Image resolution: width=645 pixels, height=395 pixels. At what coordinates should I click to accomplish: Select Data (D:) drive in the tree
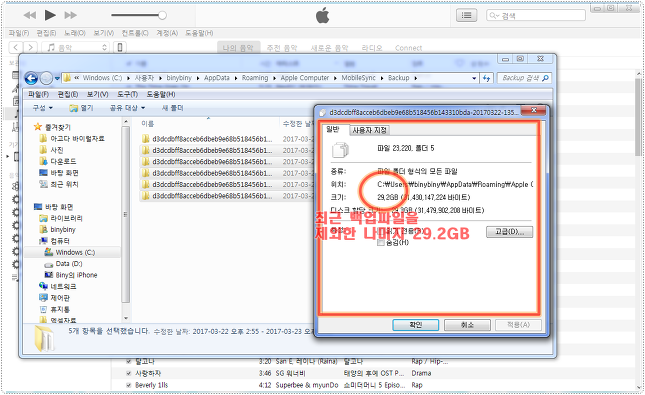(63, 264)
